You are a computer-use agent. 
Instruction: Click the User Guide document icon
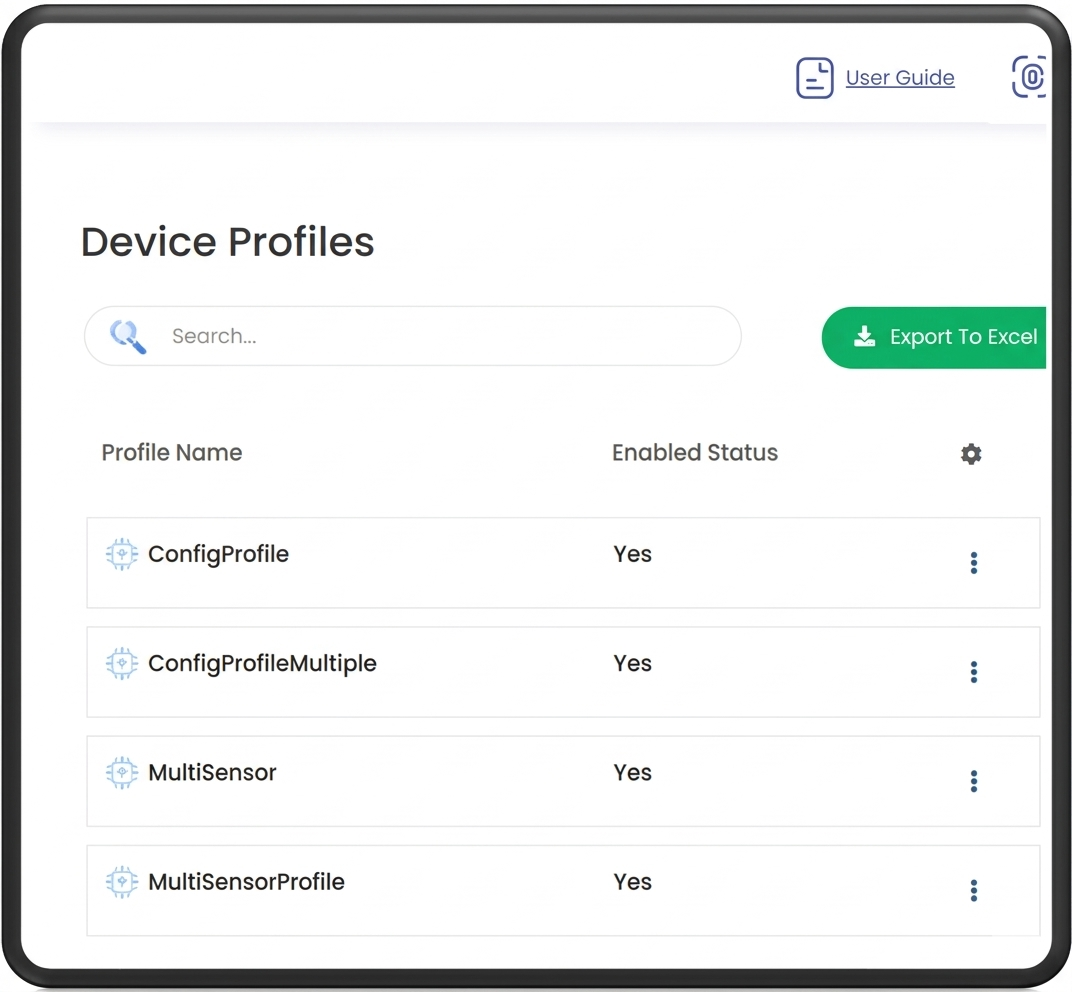tap(814, 78)
